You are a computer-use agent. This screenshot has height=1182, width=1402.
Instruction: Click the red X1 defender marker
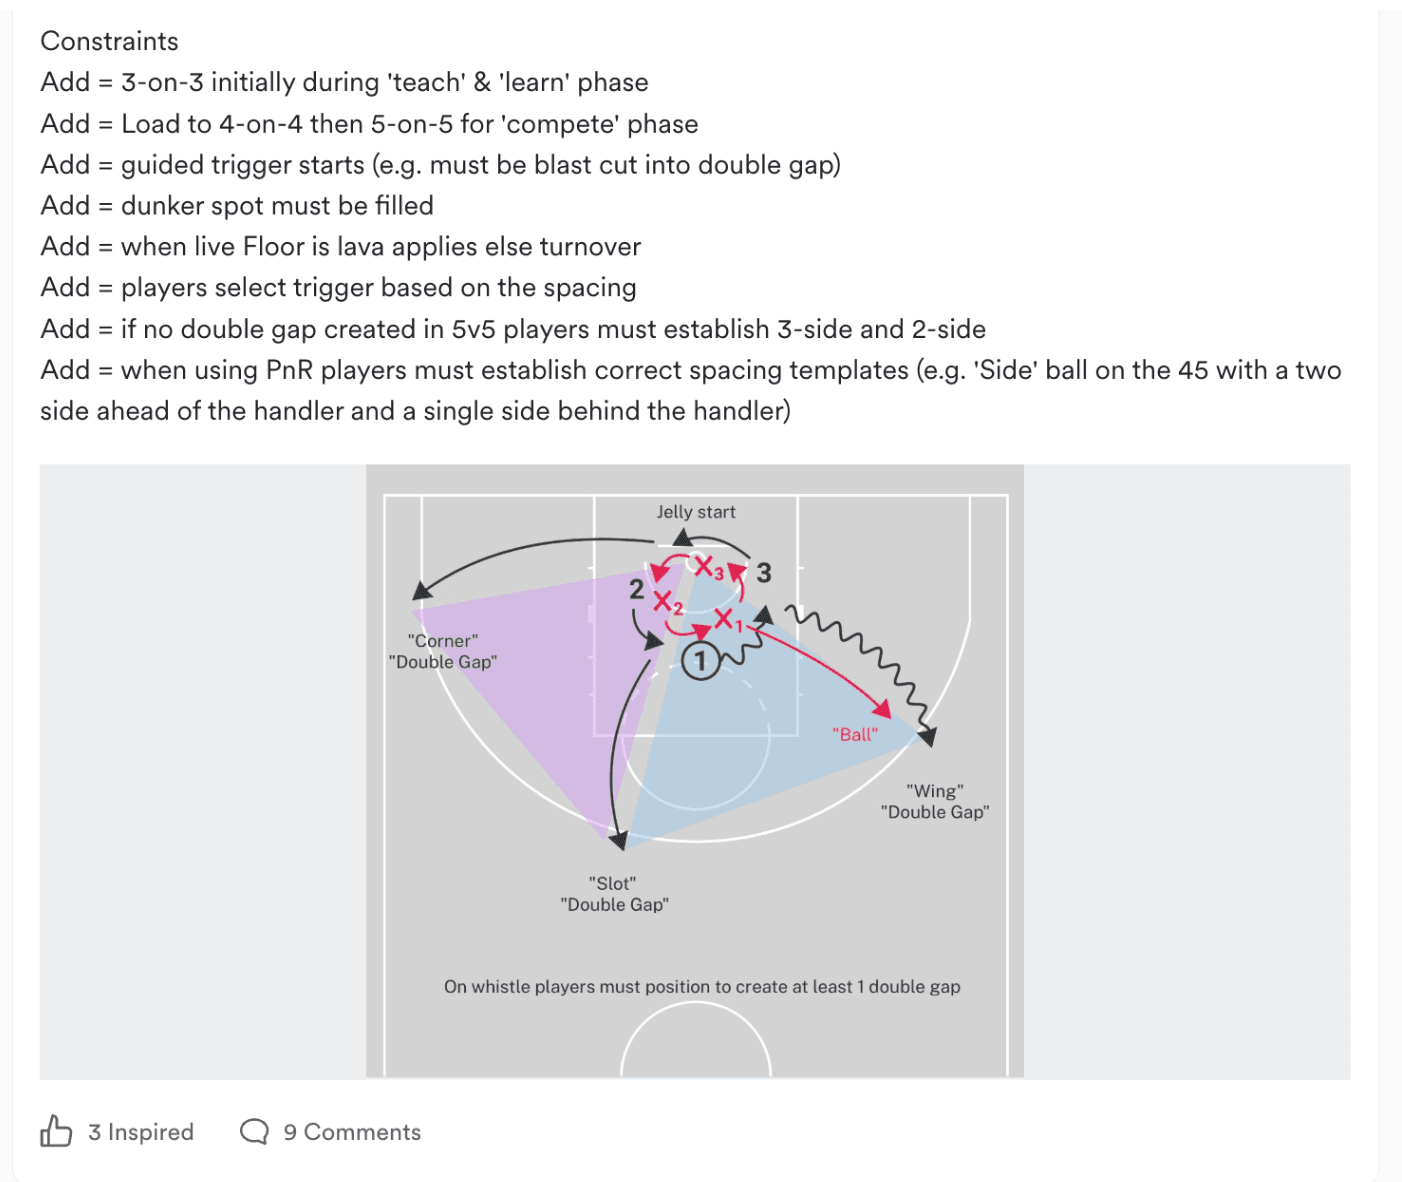[x=727, y=620]
